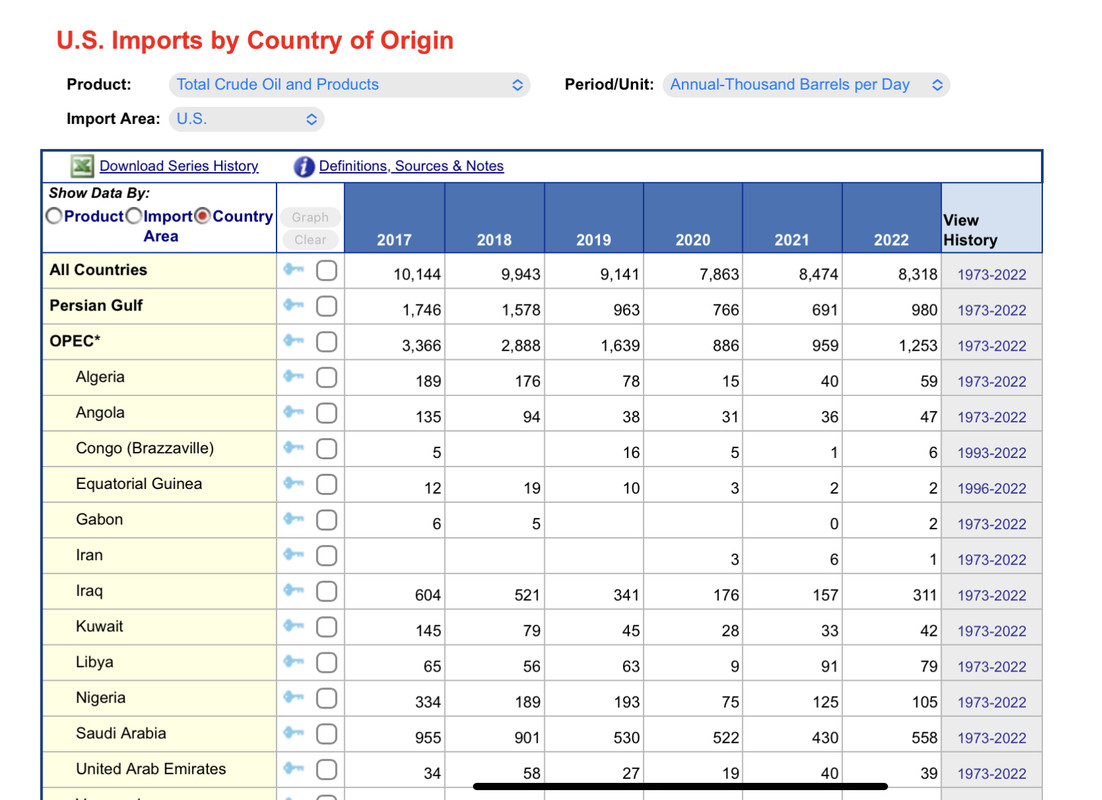The width and height of the screenshot is (1102, 800).
Task: Click the key icon beside Iran
Action: click(294, 554)
